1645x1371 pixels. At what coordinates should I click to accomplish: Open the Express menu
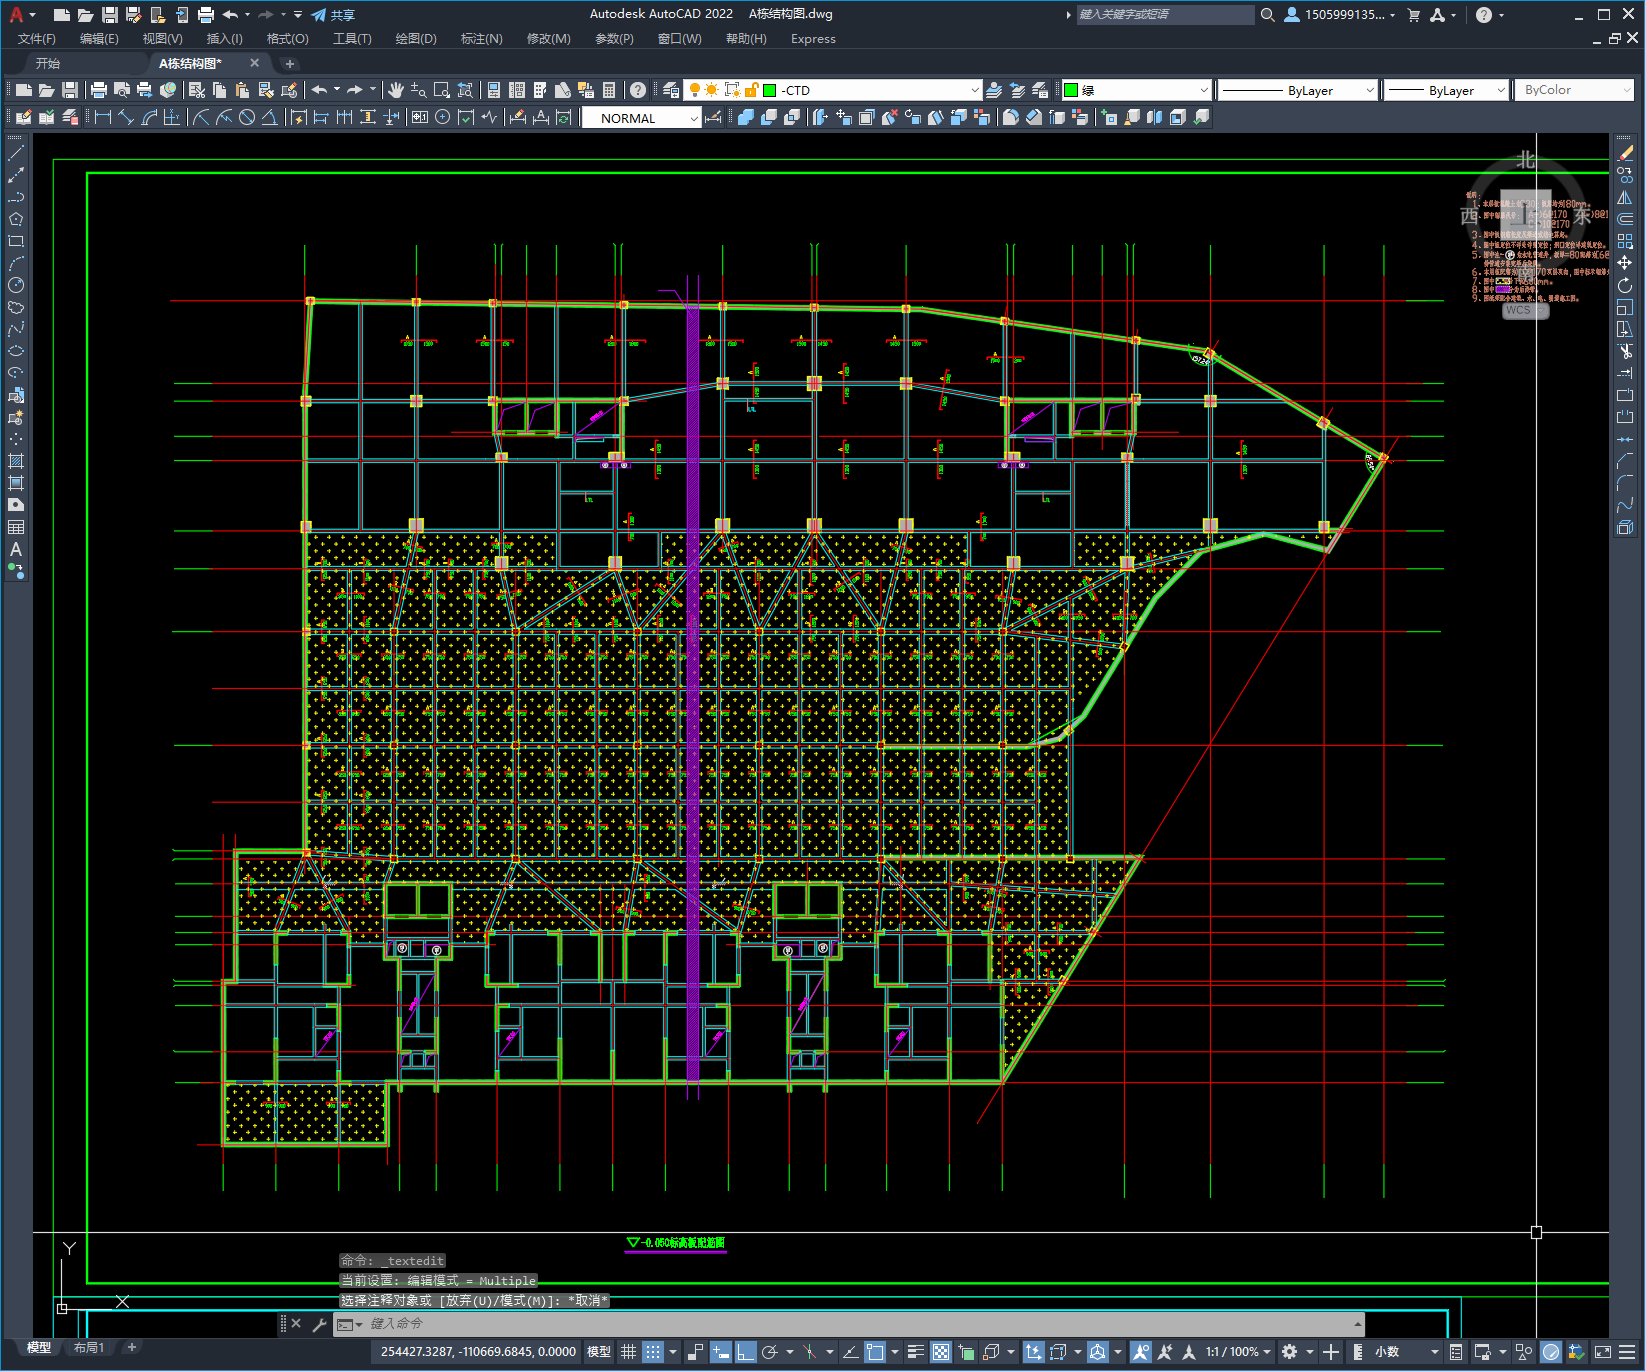[x=813, y=39]
